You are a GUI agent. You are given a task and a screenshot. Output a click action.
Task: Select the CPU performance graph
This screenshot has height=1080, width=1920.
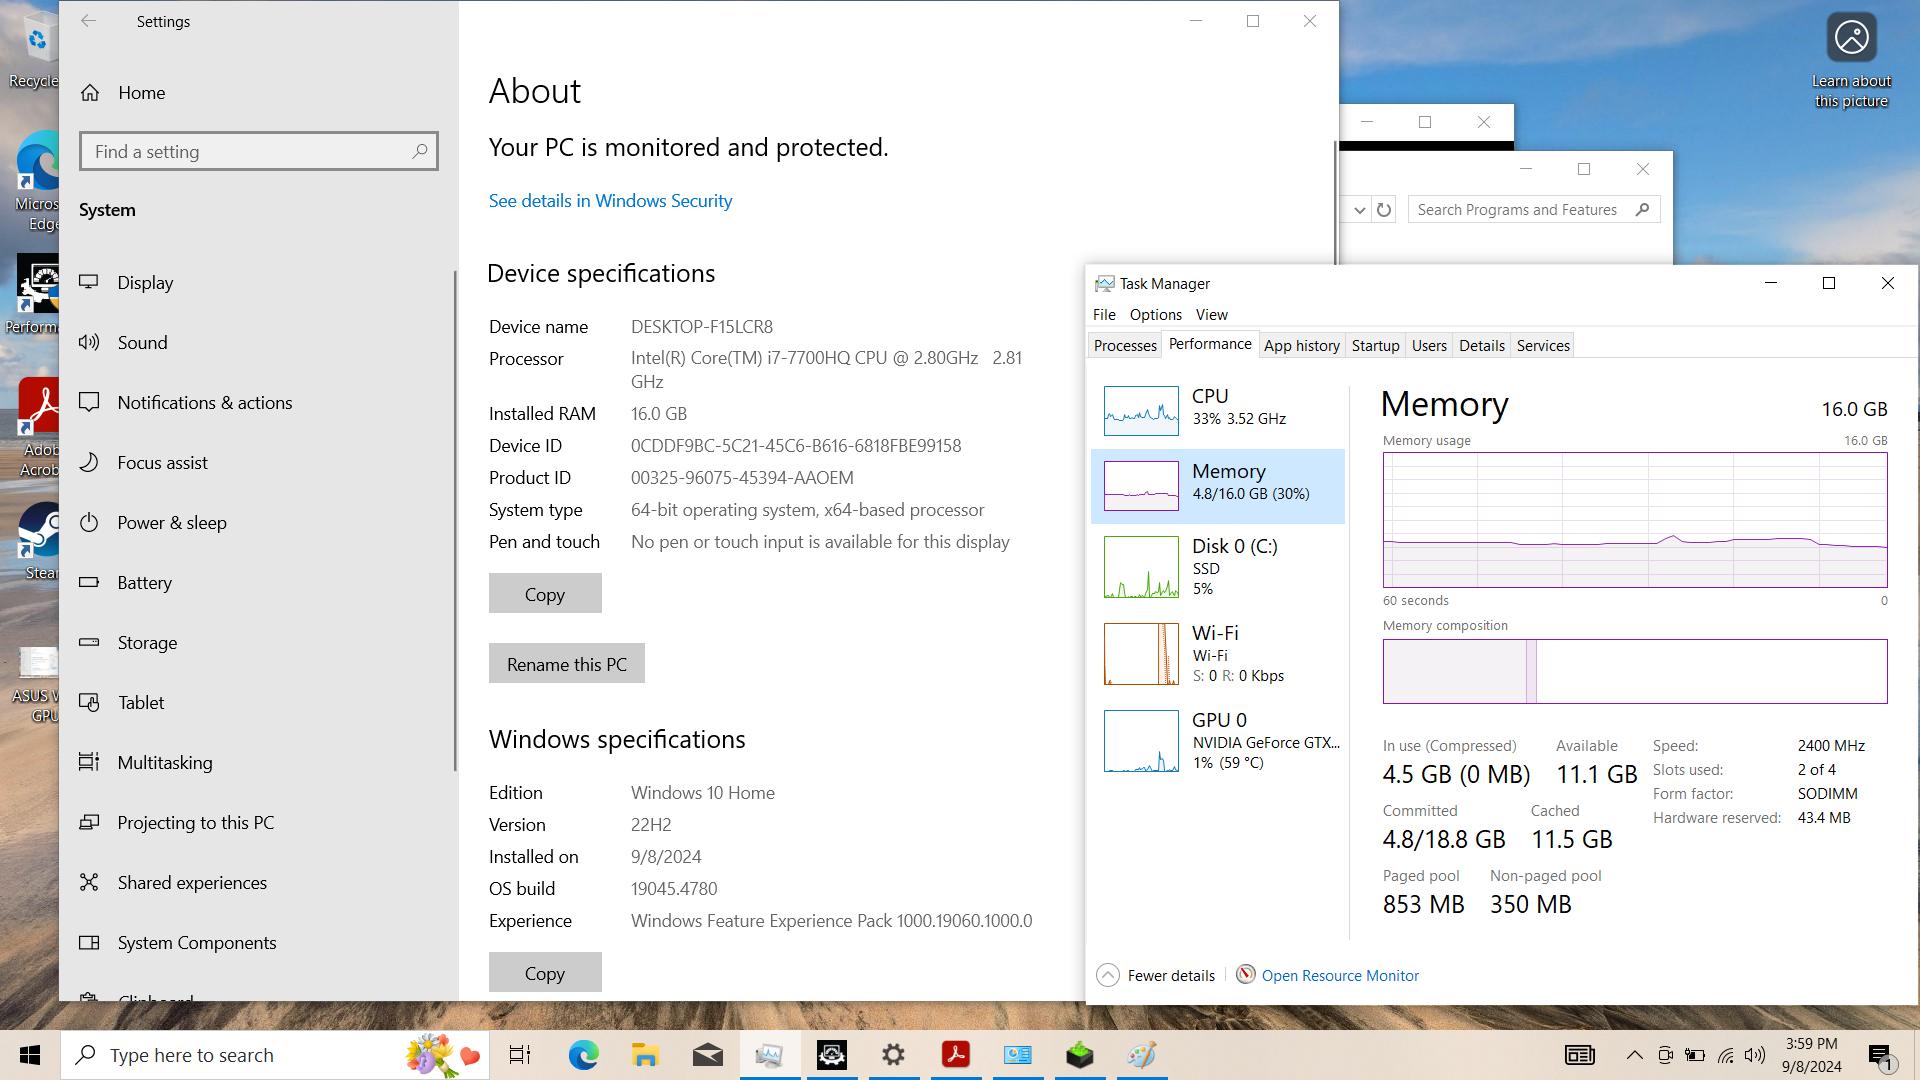click(1141, 411)
